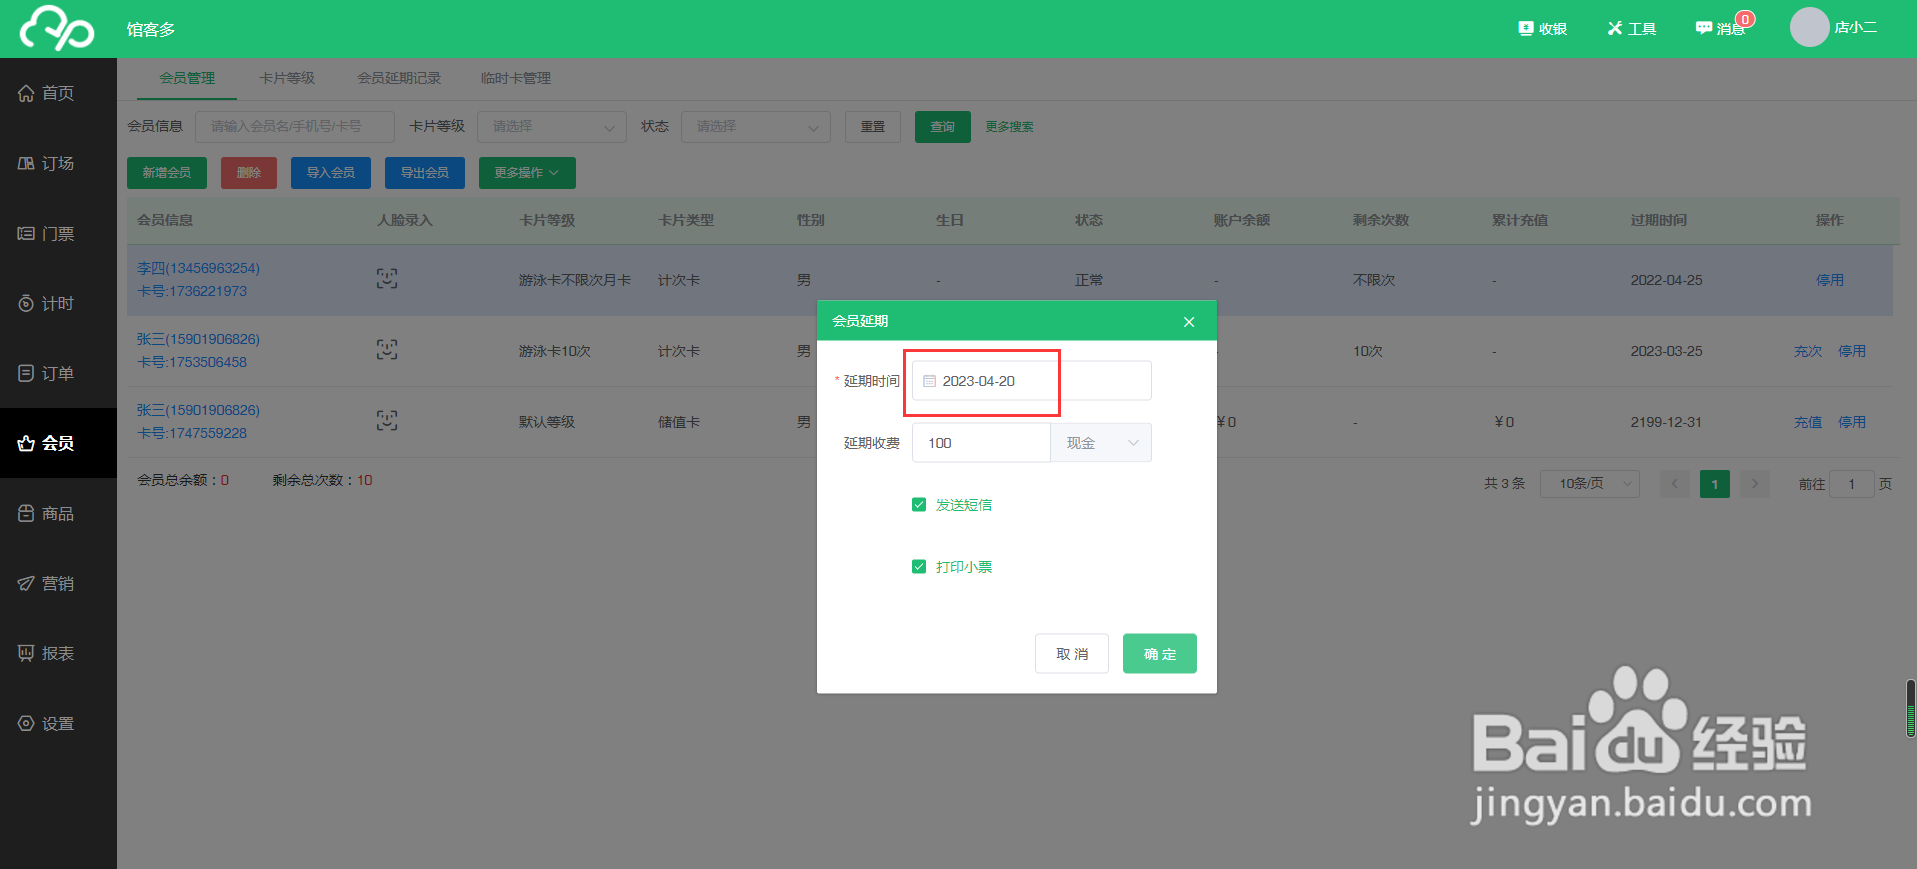
Task: Open 现金 payment method dropdown
Action: click(x=1101, y=443)
